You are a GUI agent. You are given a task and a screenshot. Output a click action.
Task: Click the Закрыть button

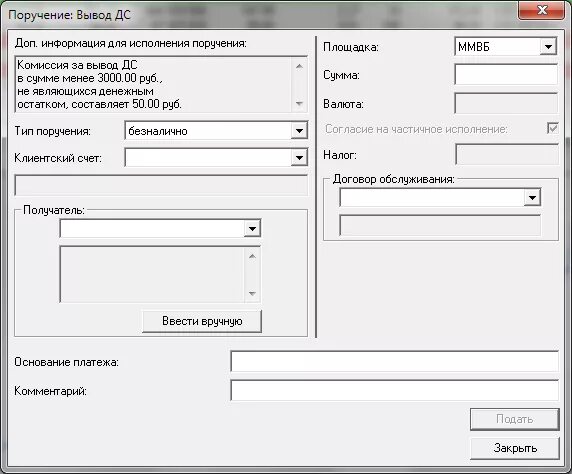pyautogui.click(x=514, y=448)
